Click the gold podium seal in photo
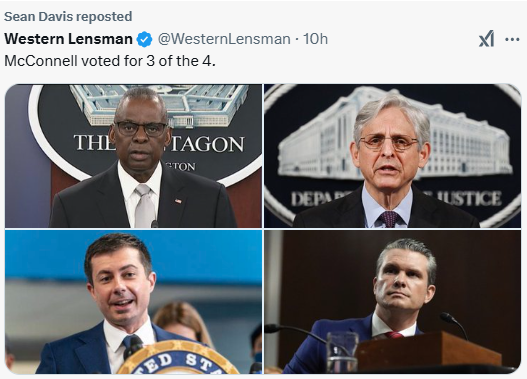527x379 pixels. (177, 358)
